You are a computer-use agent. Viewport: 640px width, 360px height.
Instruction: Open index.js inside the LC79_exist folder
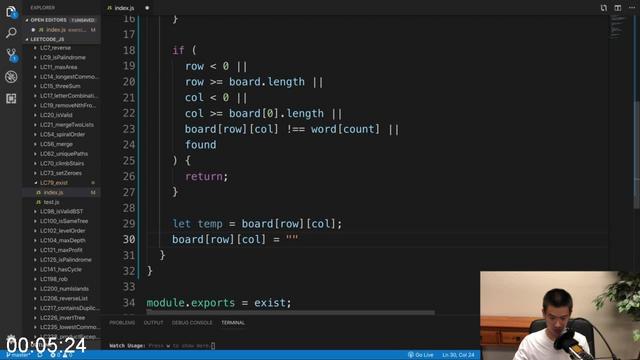(x=53, y=192)
